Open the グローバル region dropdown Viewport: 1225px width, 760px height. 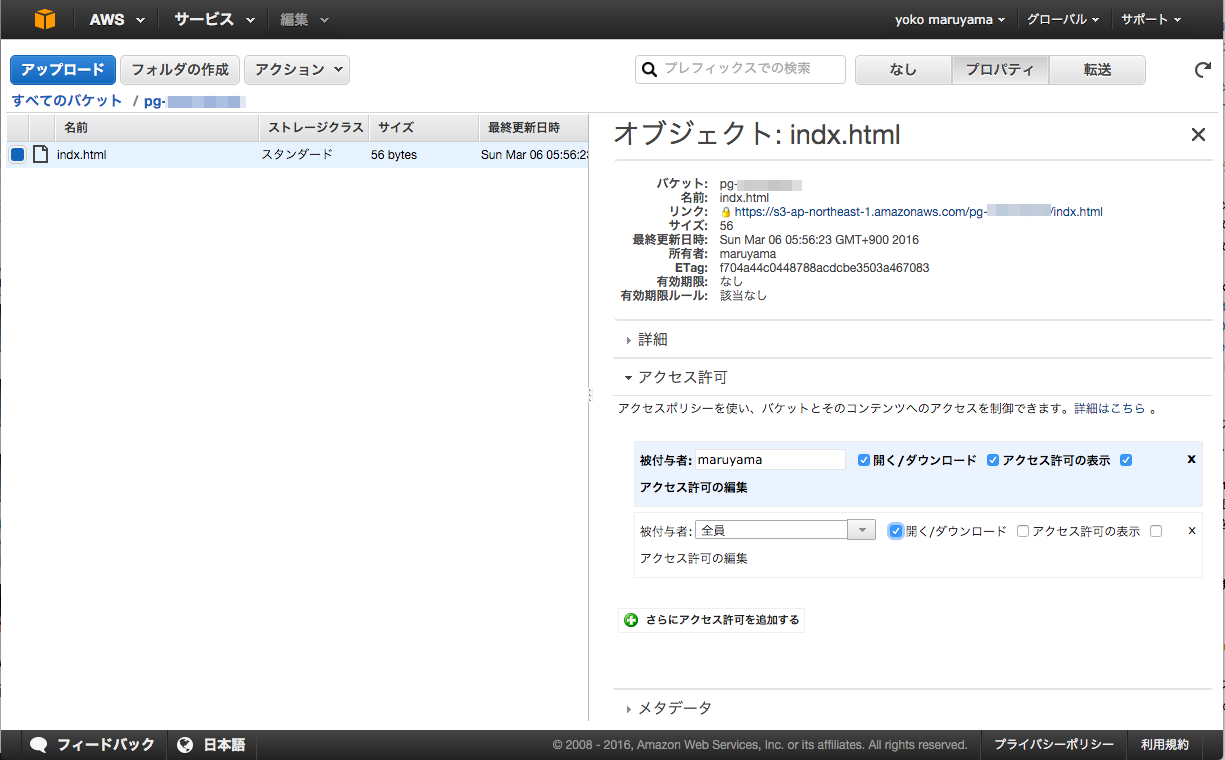click(1063, 19)
